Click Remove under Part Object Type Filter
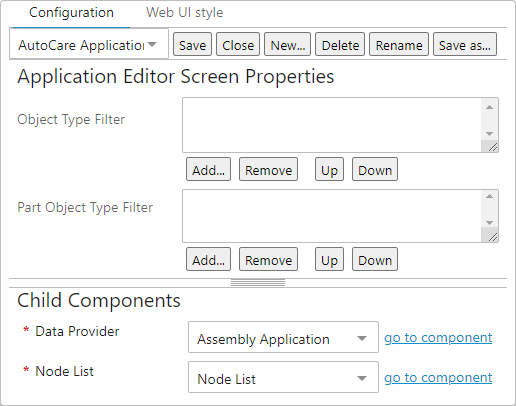 pyautogui.click(x=268, y=259)
